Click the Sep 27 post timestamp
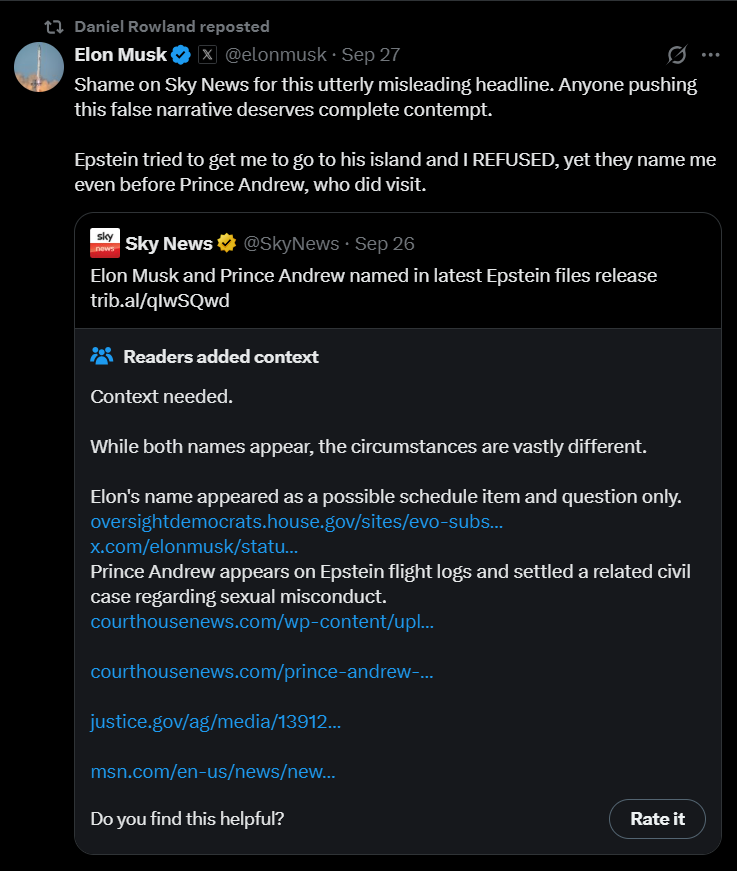737x871 pixels. tap(370, 54)
